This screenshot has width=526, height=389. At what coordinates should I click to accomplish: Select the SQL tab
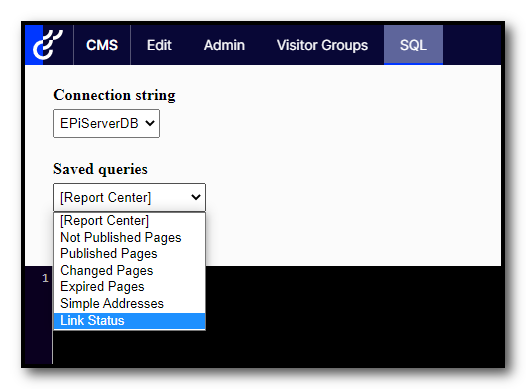[x=413, y=45]
